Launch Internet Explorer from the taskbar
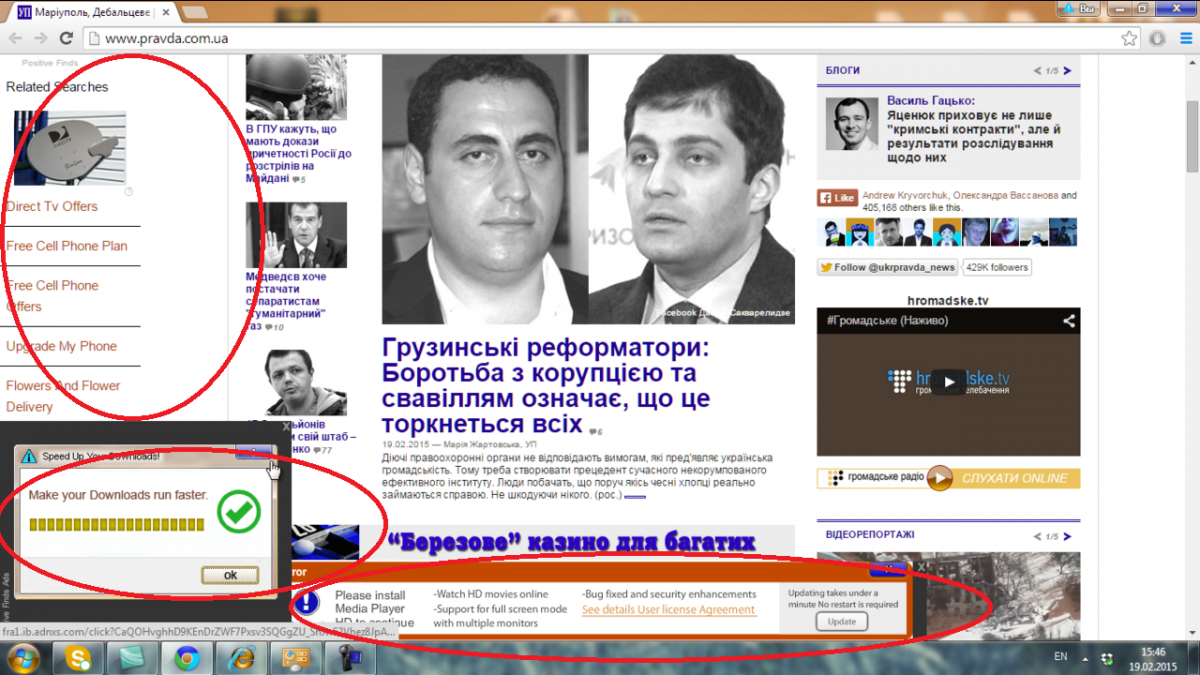The height and width of the screenshot is (675, 1200). click(x=241, y=658)
